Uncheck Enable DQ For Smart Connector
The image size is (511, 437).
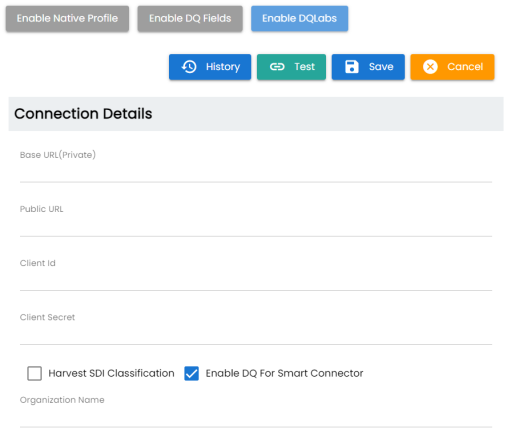pos(192,373)
